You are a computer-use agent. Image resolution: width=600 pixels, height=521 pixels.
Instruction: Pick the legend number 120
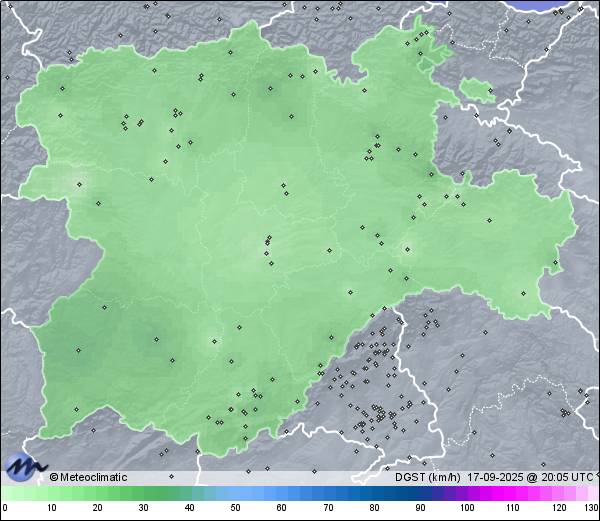click(559, 508)
